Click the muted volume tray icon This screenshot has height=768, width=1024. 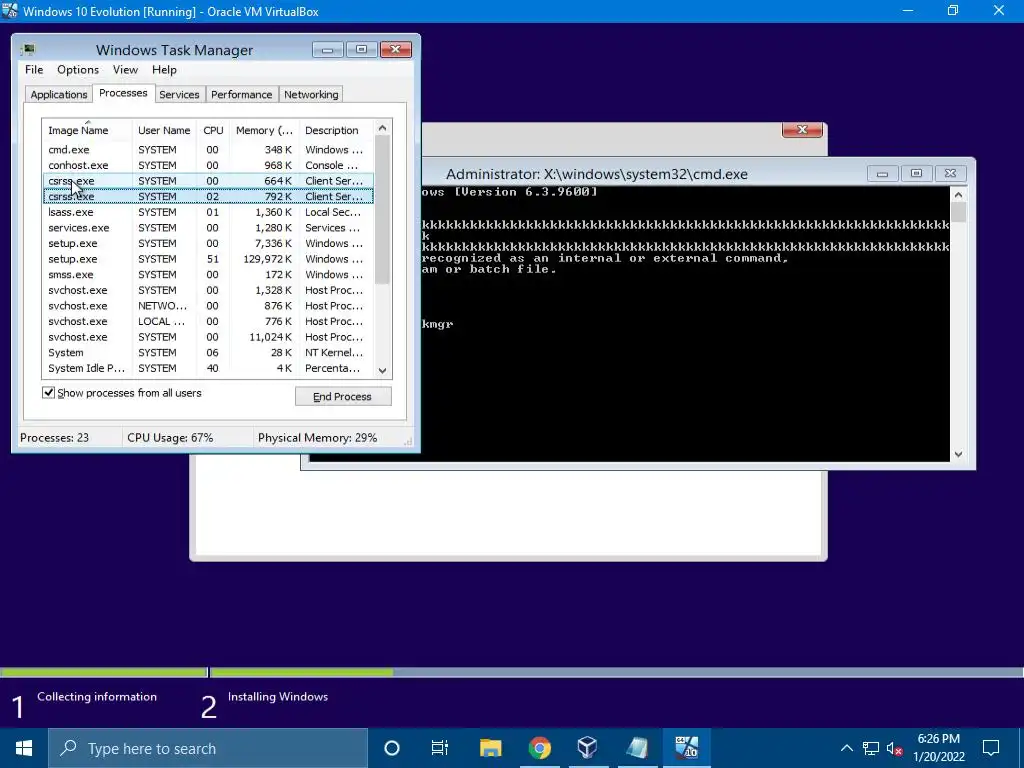point(894,748)
